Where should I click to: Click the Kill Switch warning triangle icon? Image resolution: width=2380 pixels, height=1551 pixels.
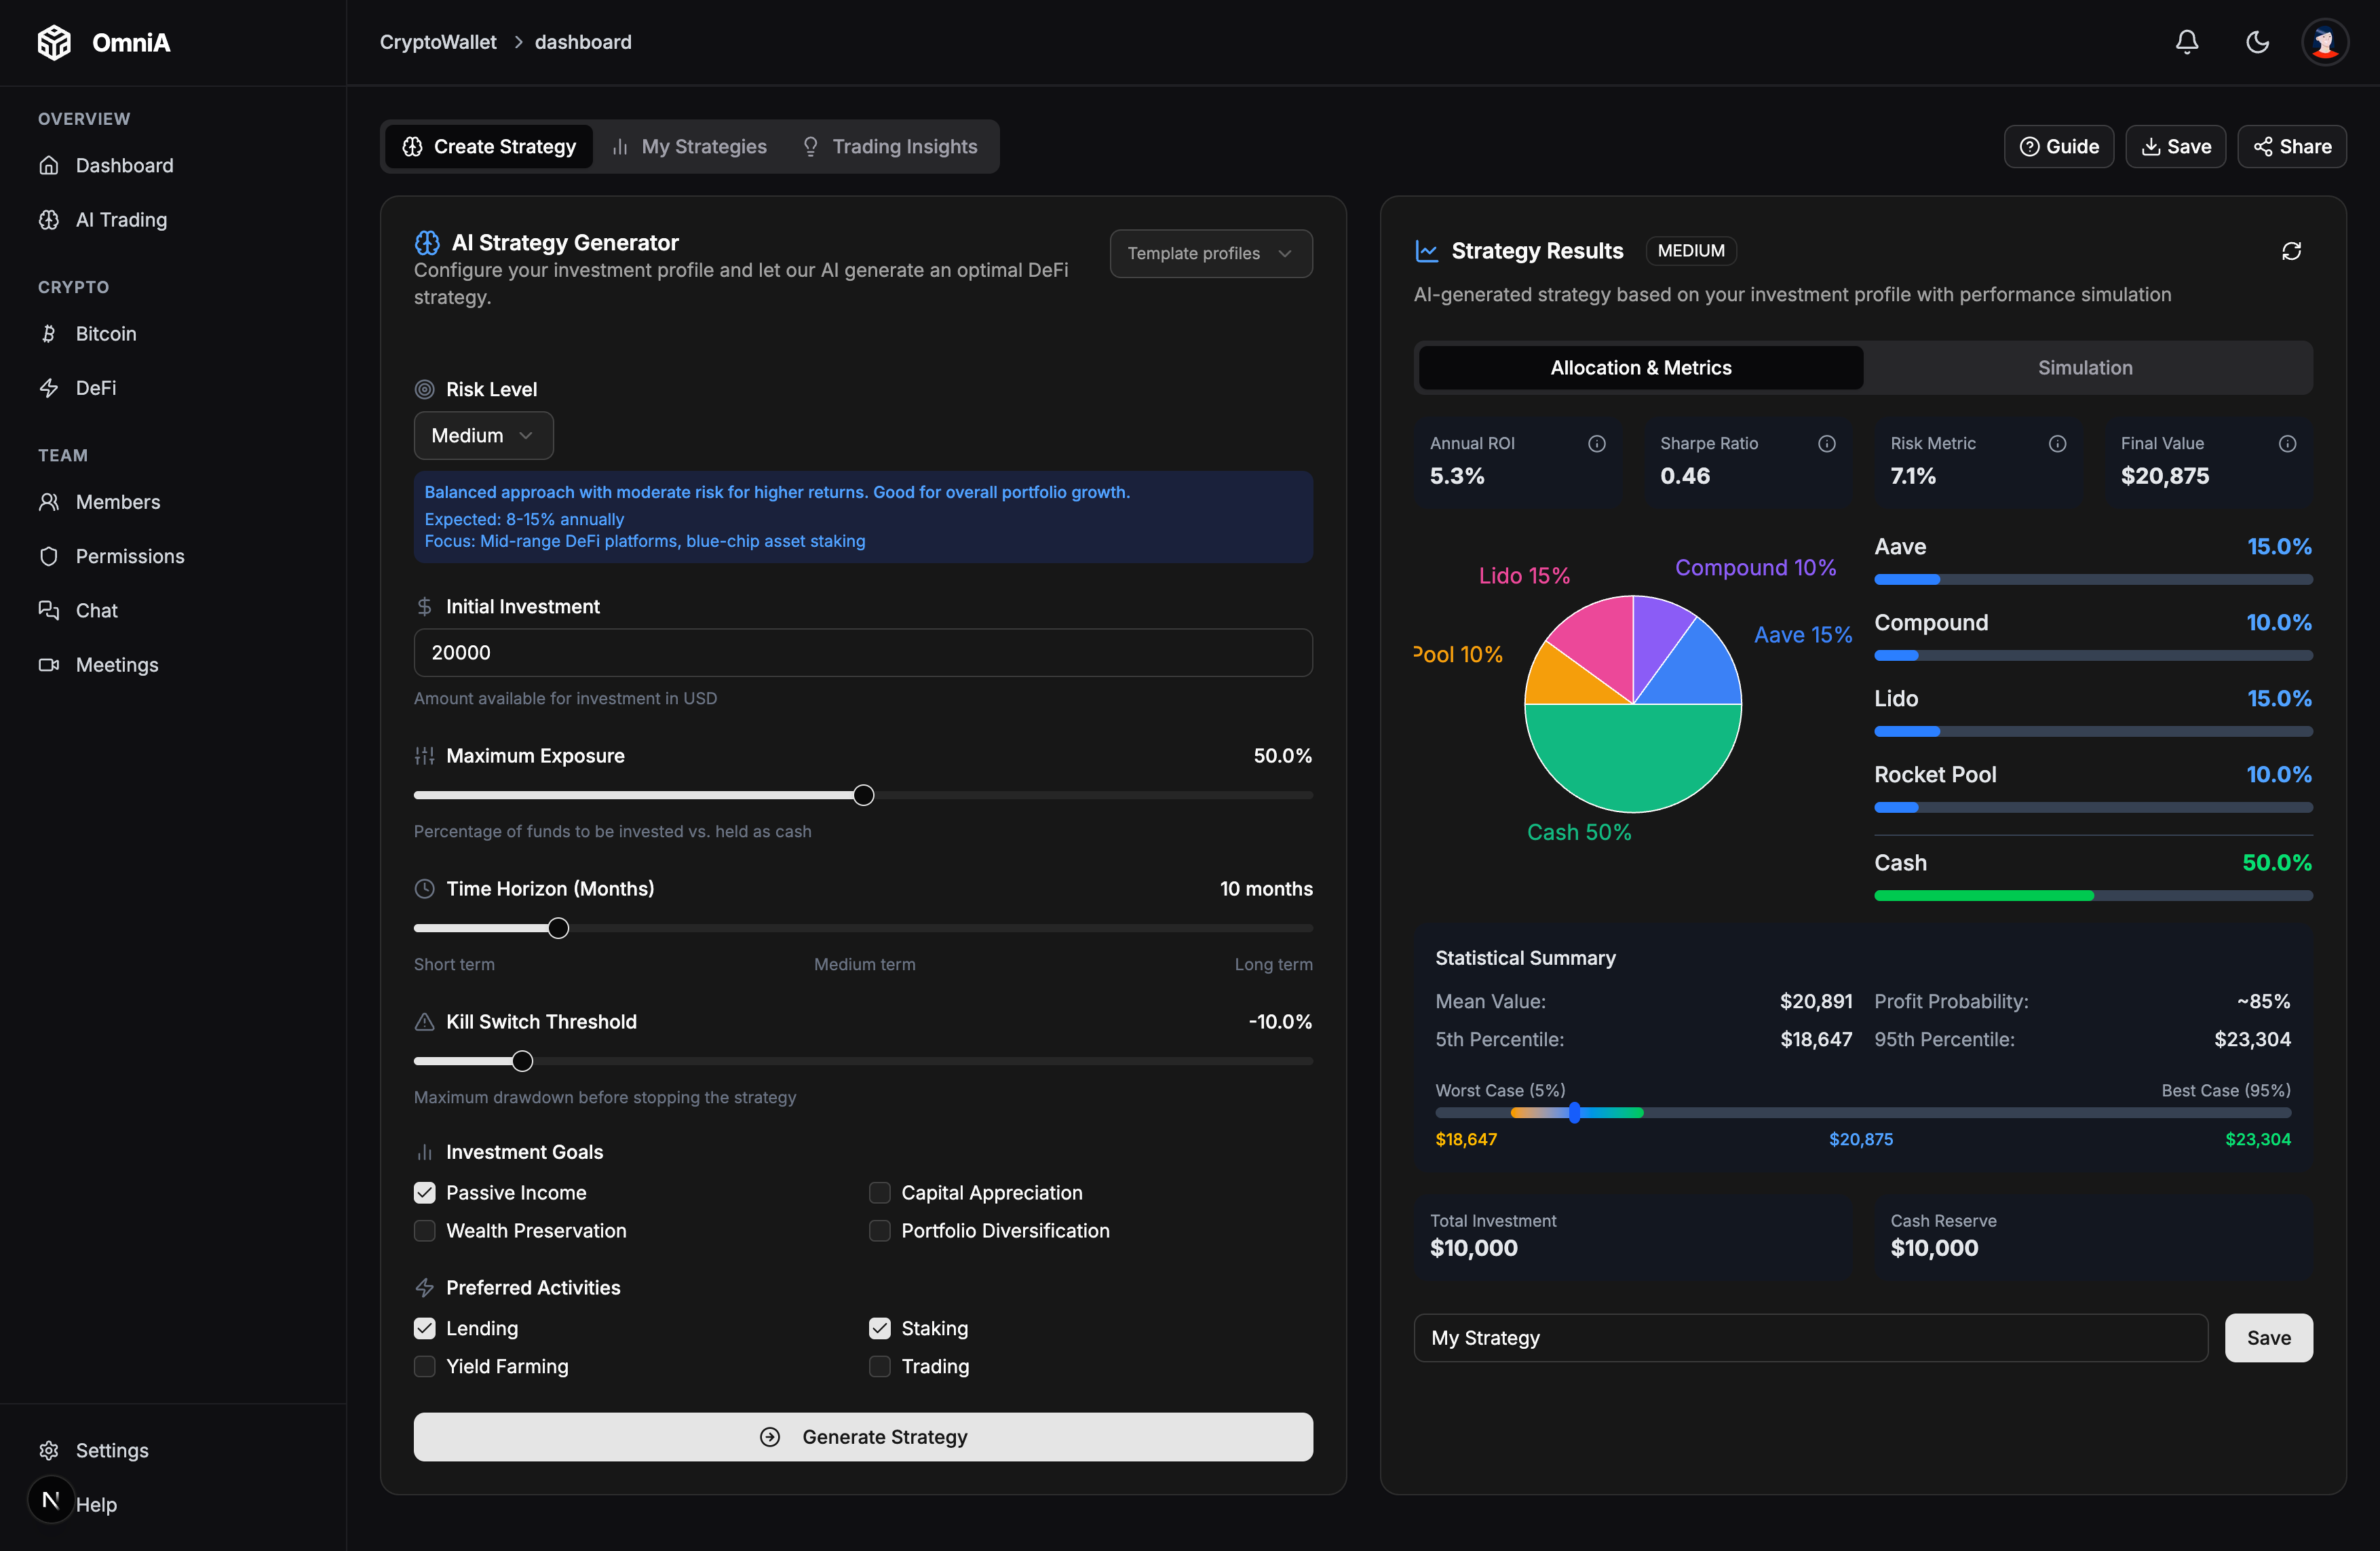pyautogui.click(x=424, y=1021)
